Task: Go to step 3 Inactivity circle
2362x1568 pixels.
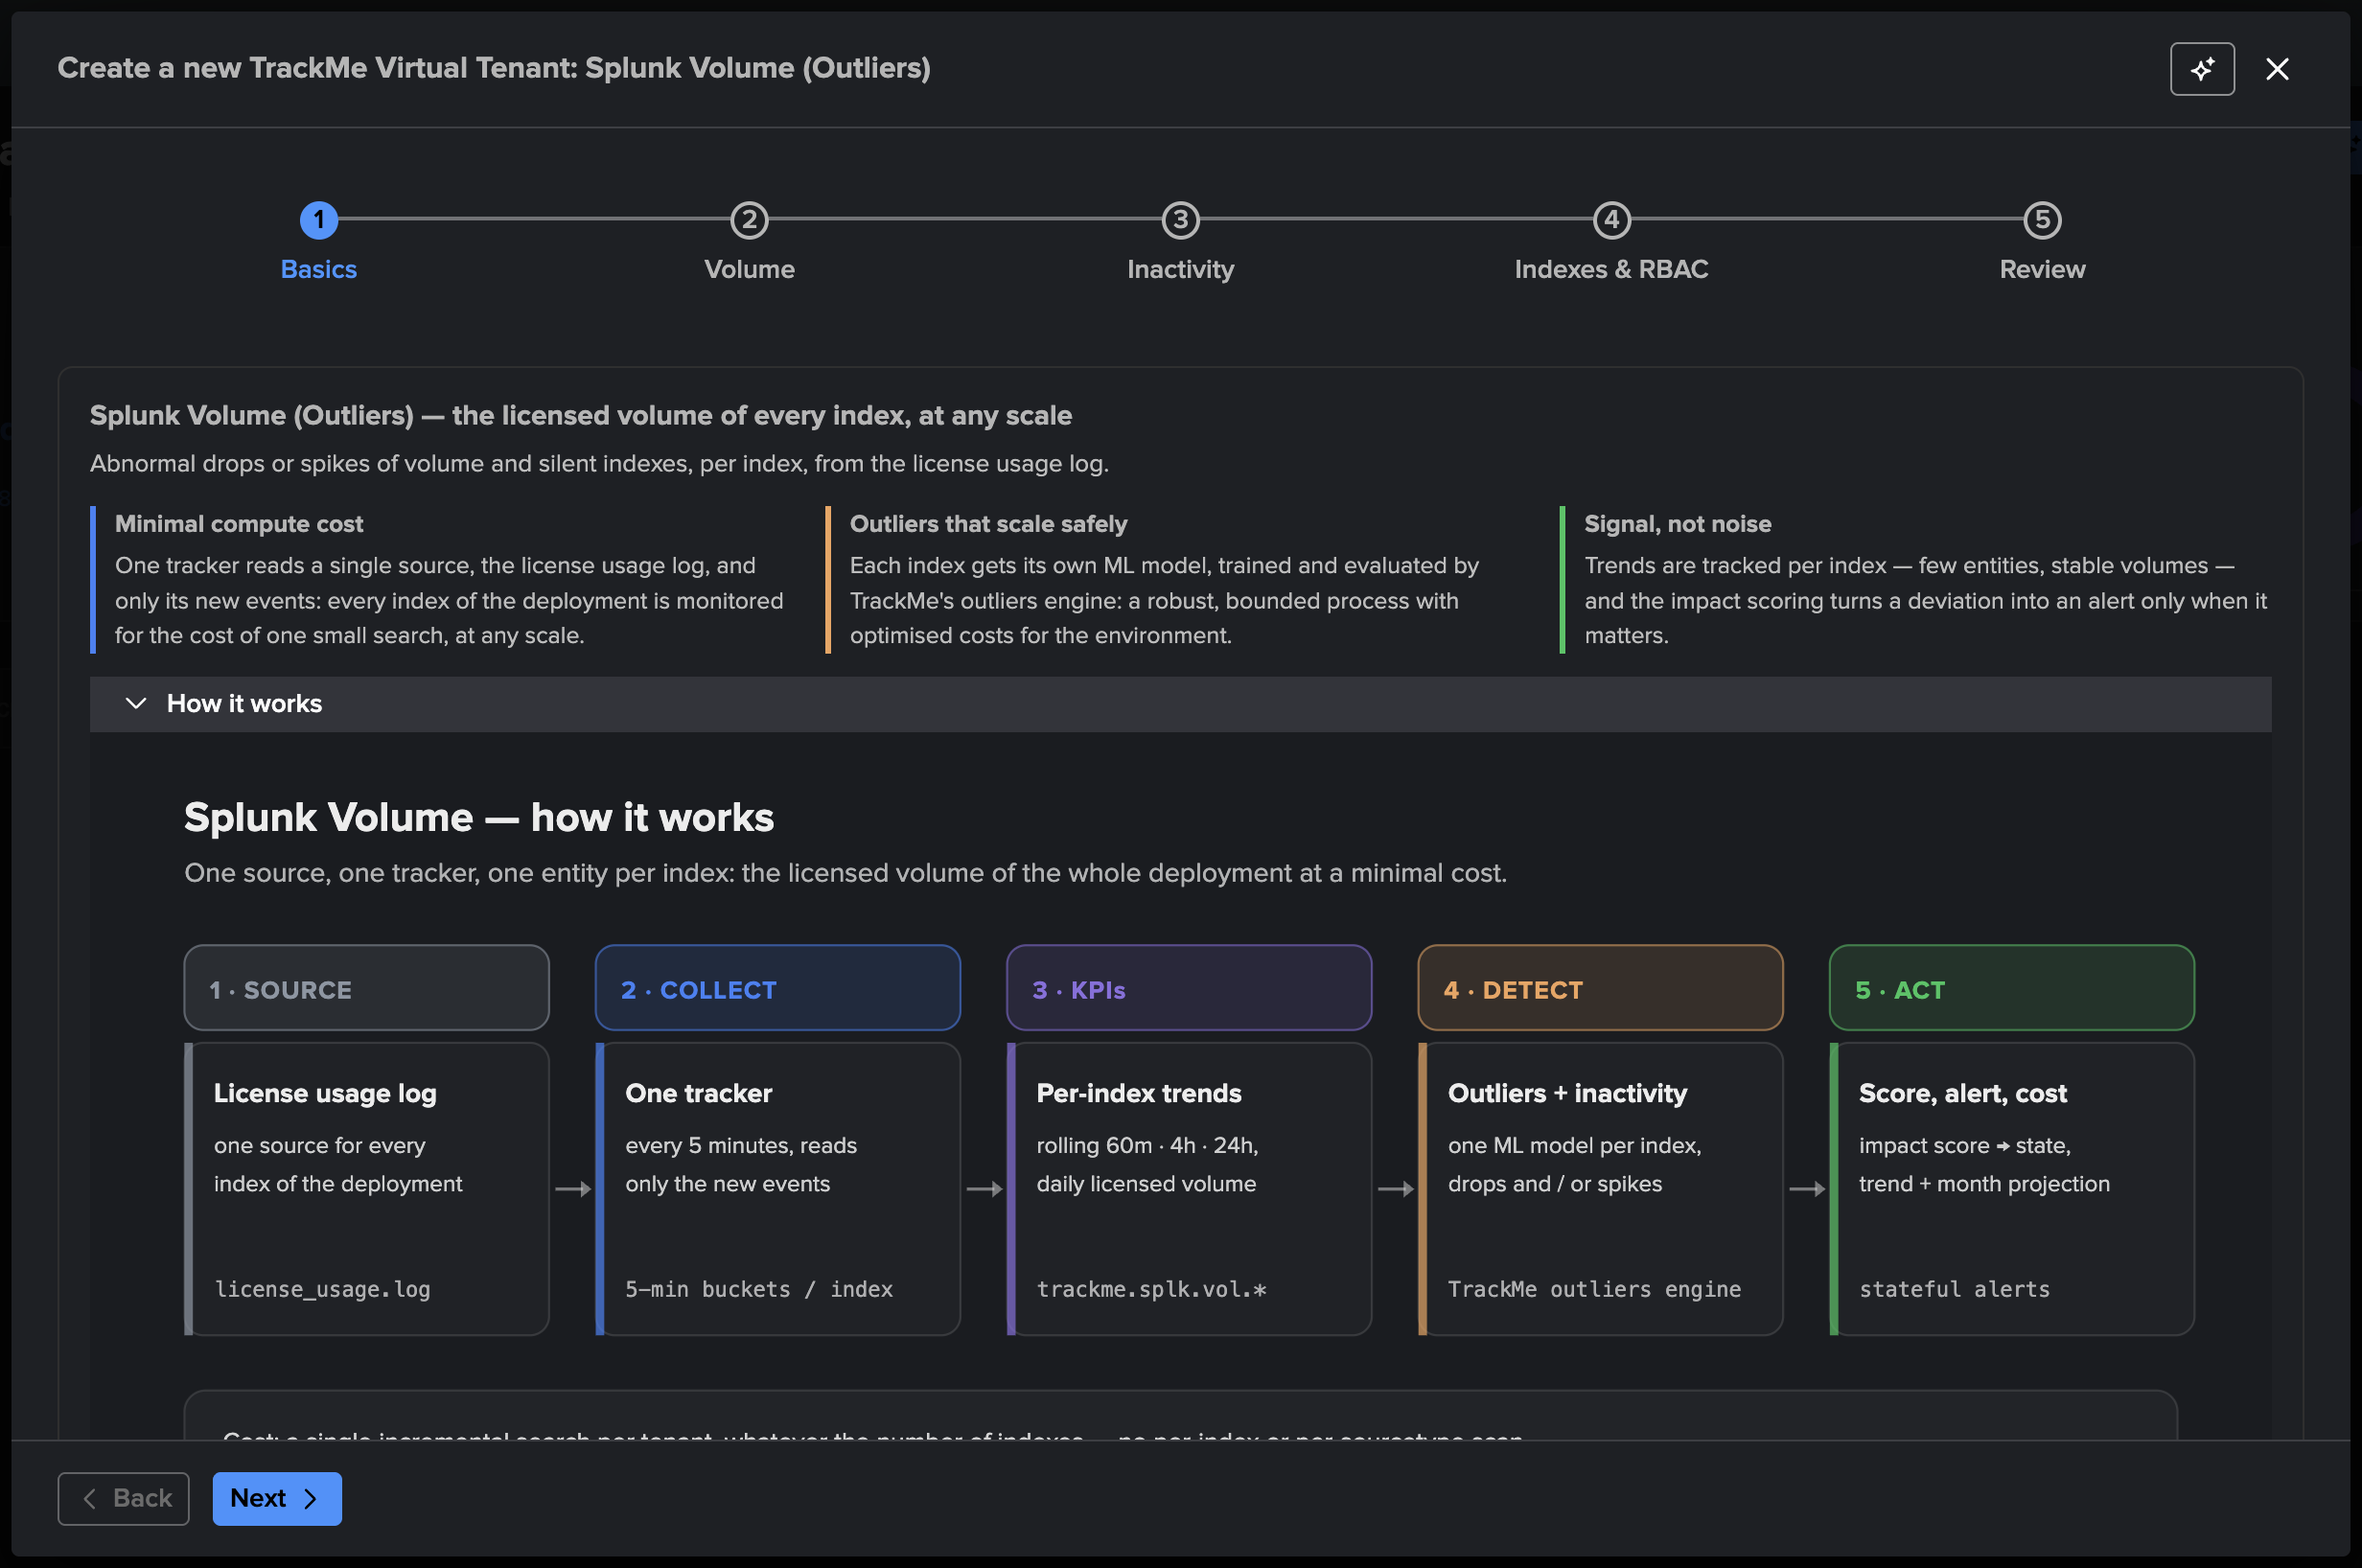Action: pos(1180,219)
